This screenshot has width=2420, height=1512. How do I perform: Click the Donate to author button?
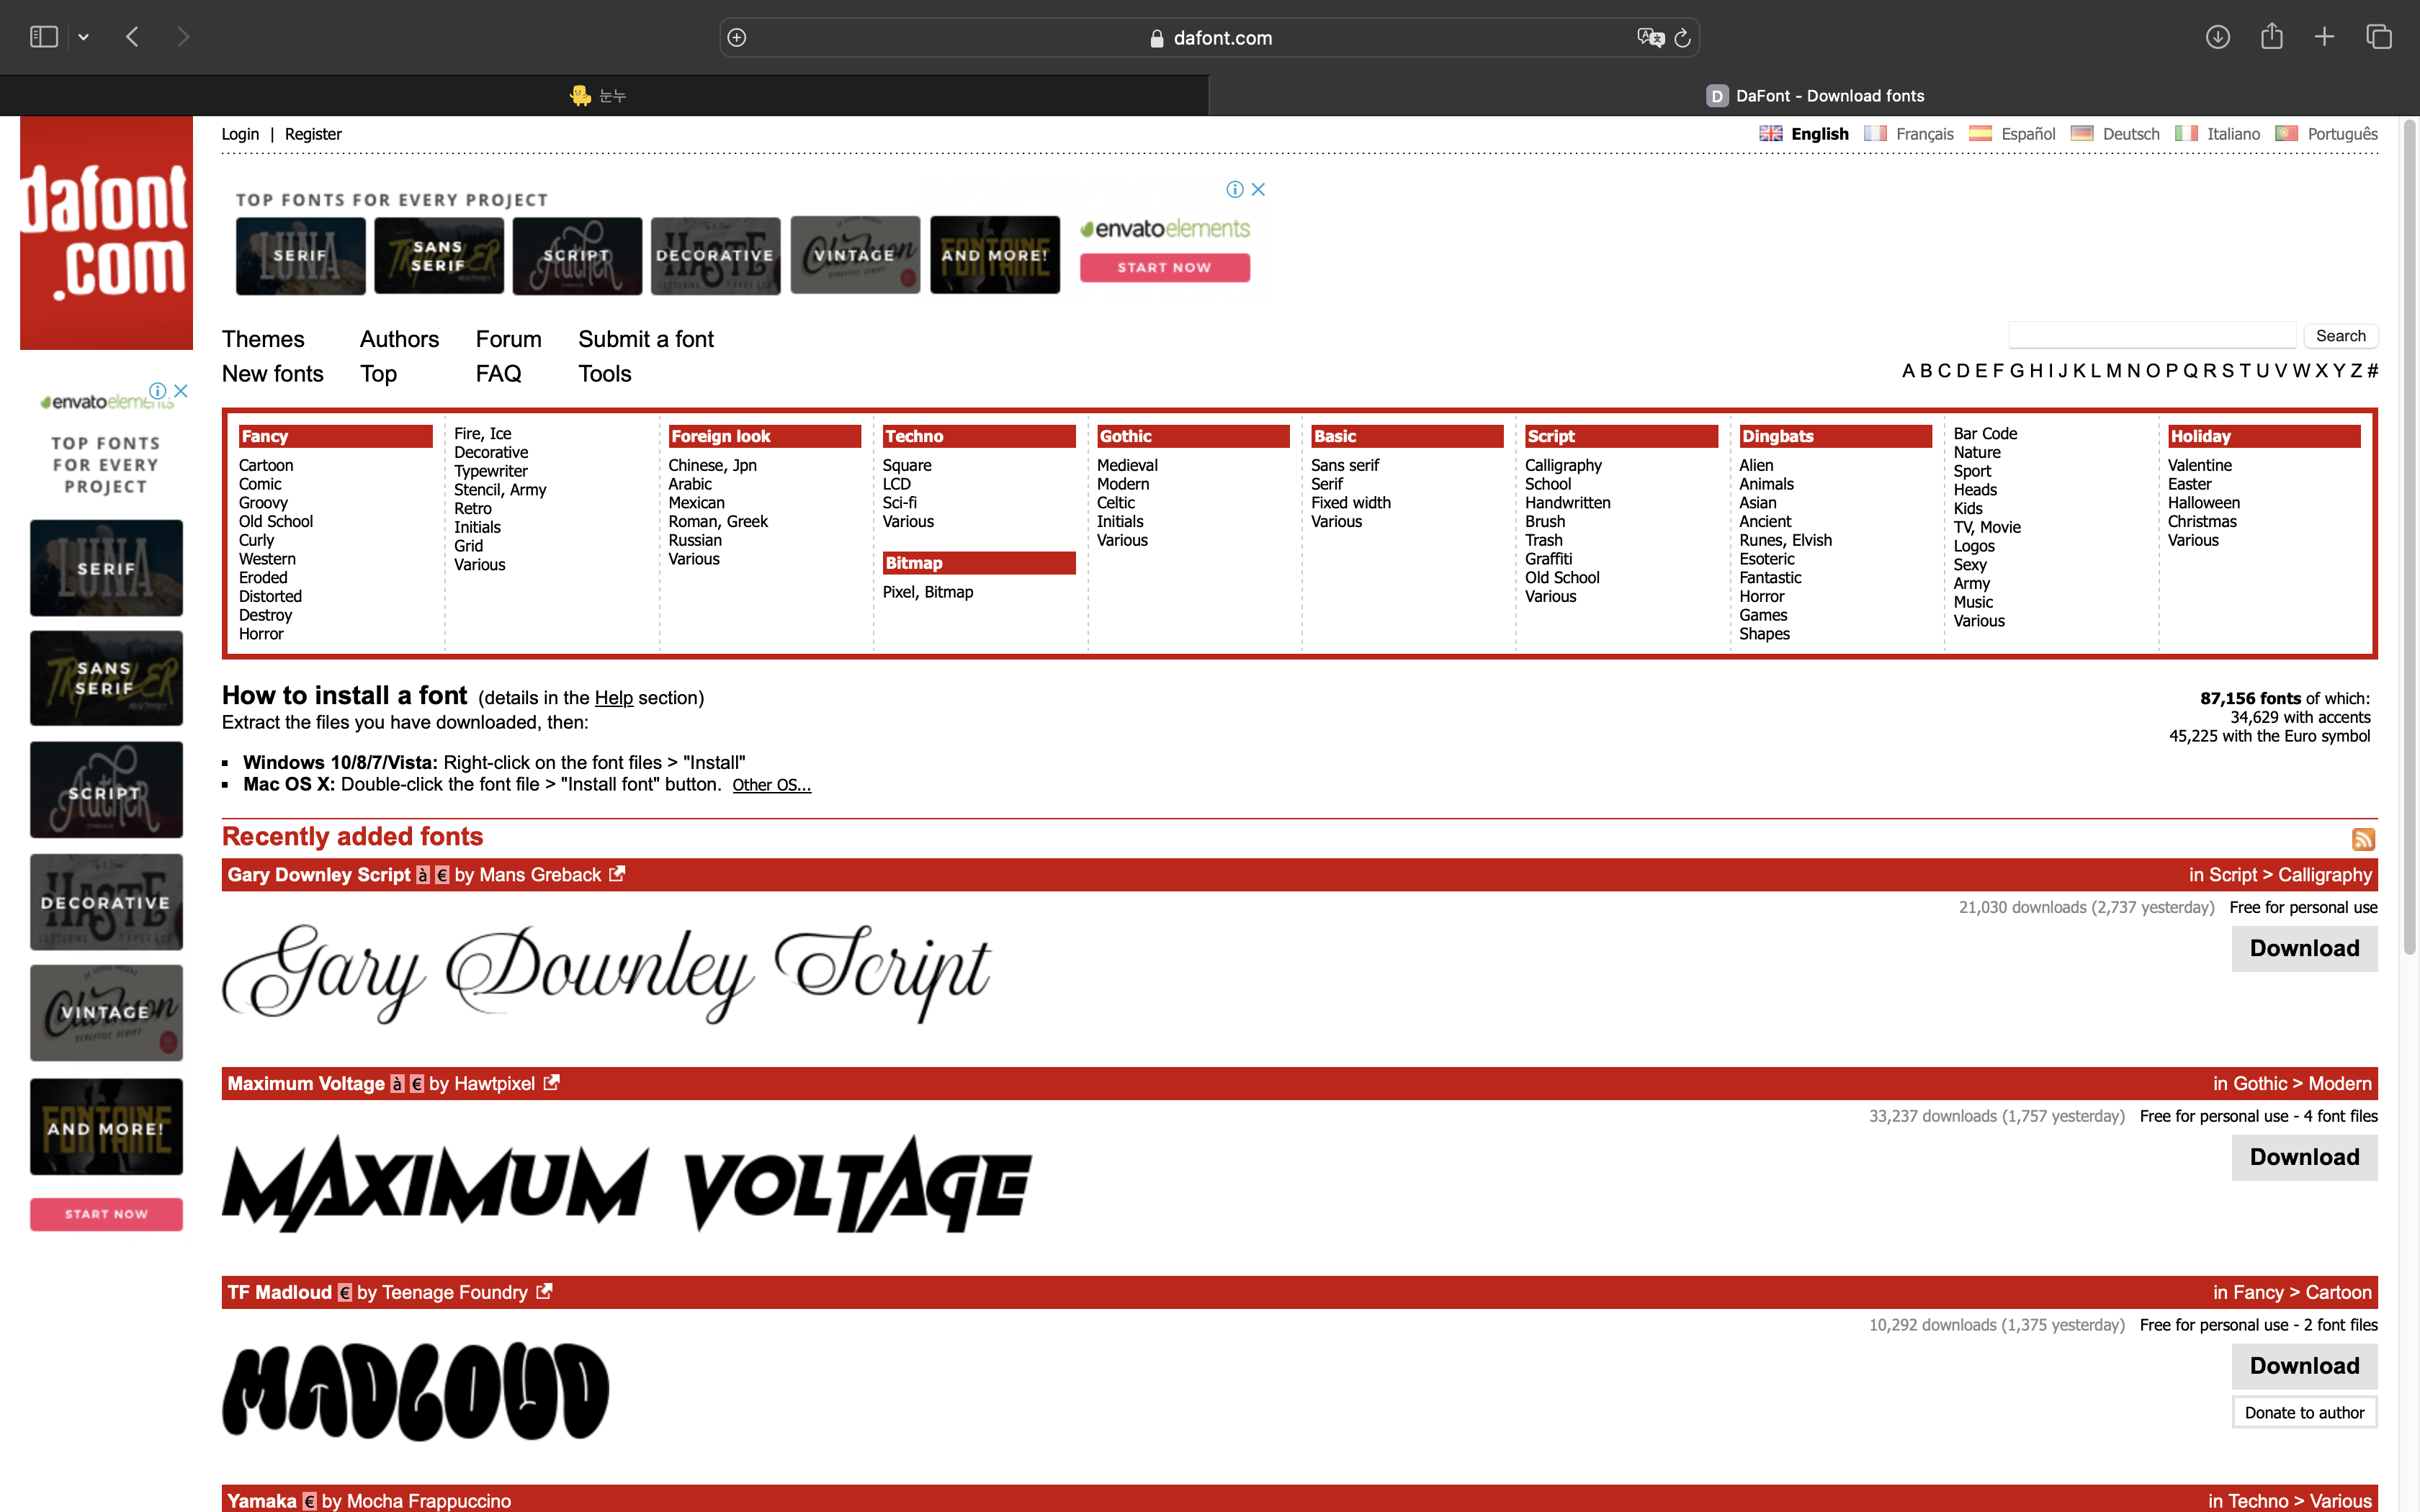pyautogui.click(x=2303, y=1412)
